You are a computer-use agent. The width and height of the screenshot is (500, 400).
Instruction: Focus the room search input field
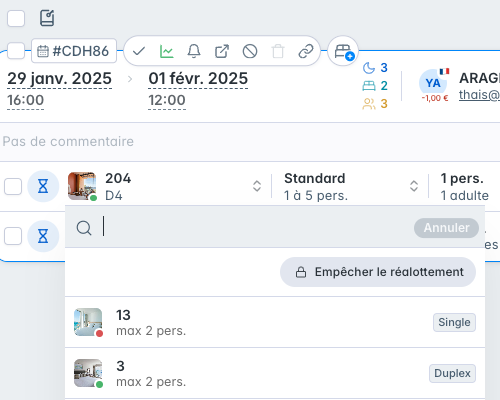coord(257,227)
